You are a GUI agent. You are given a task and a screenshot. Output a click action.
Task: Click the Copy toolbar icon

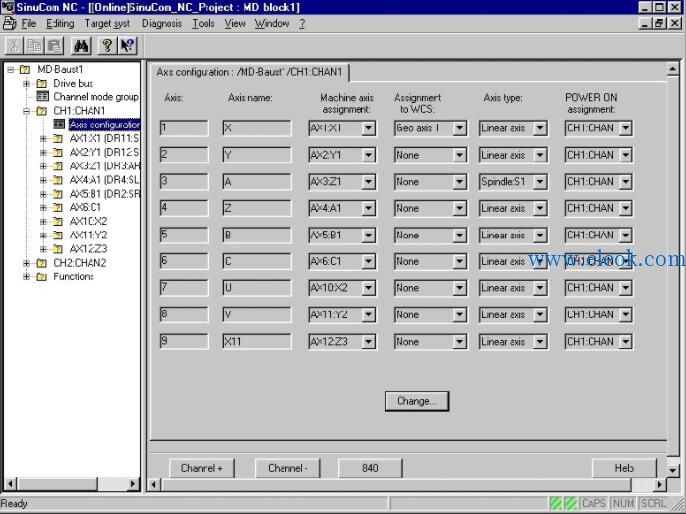34,45
